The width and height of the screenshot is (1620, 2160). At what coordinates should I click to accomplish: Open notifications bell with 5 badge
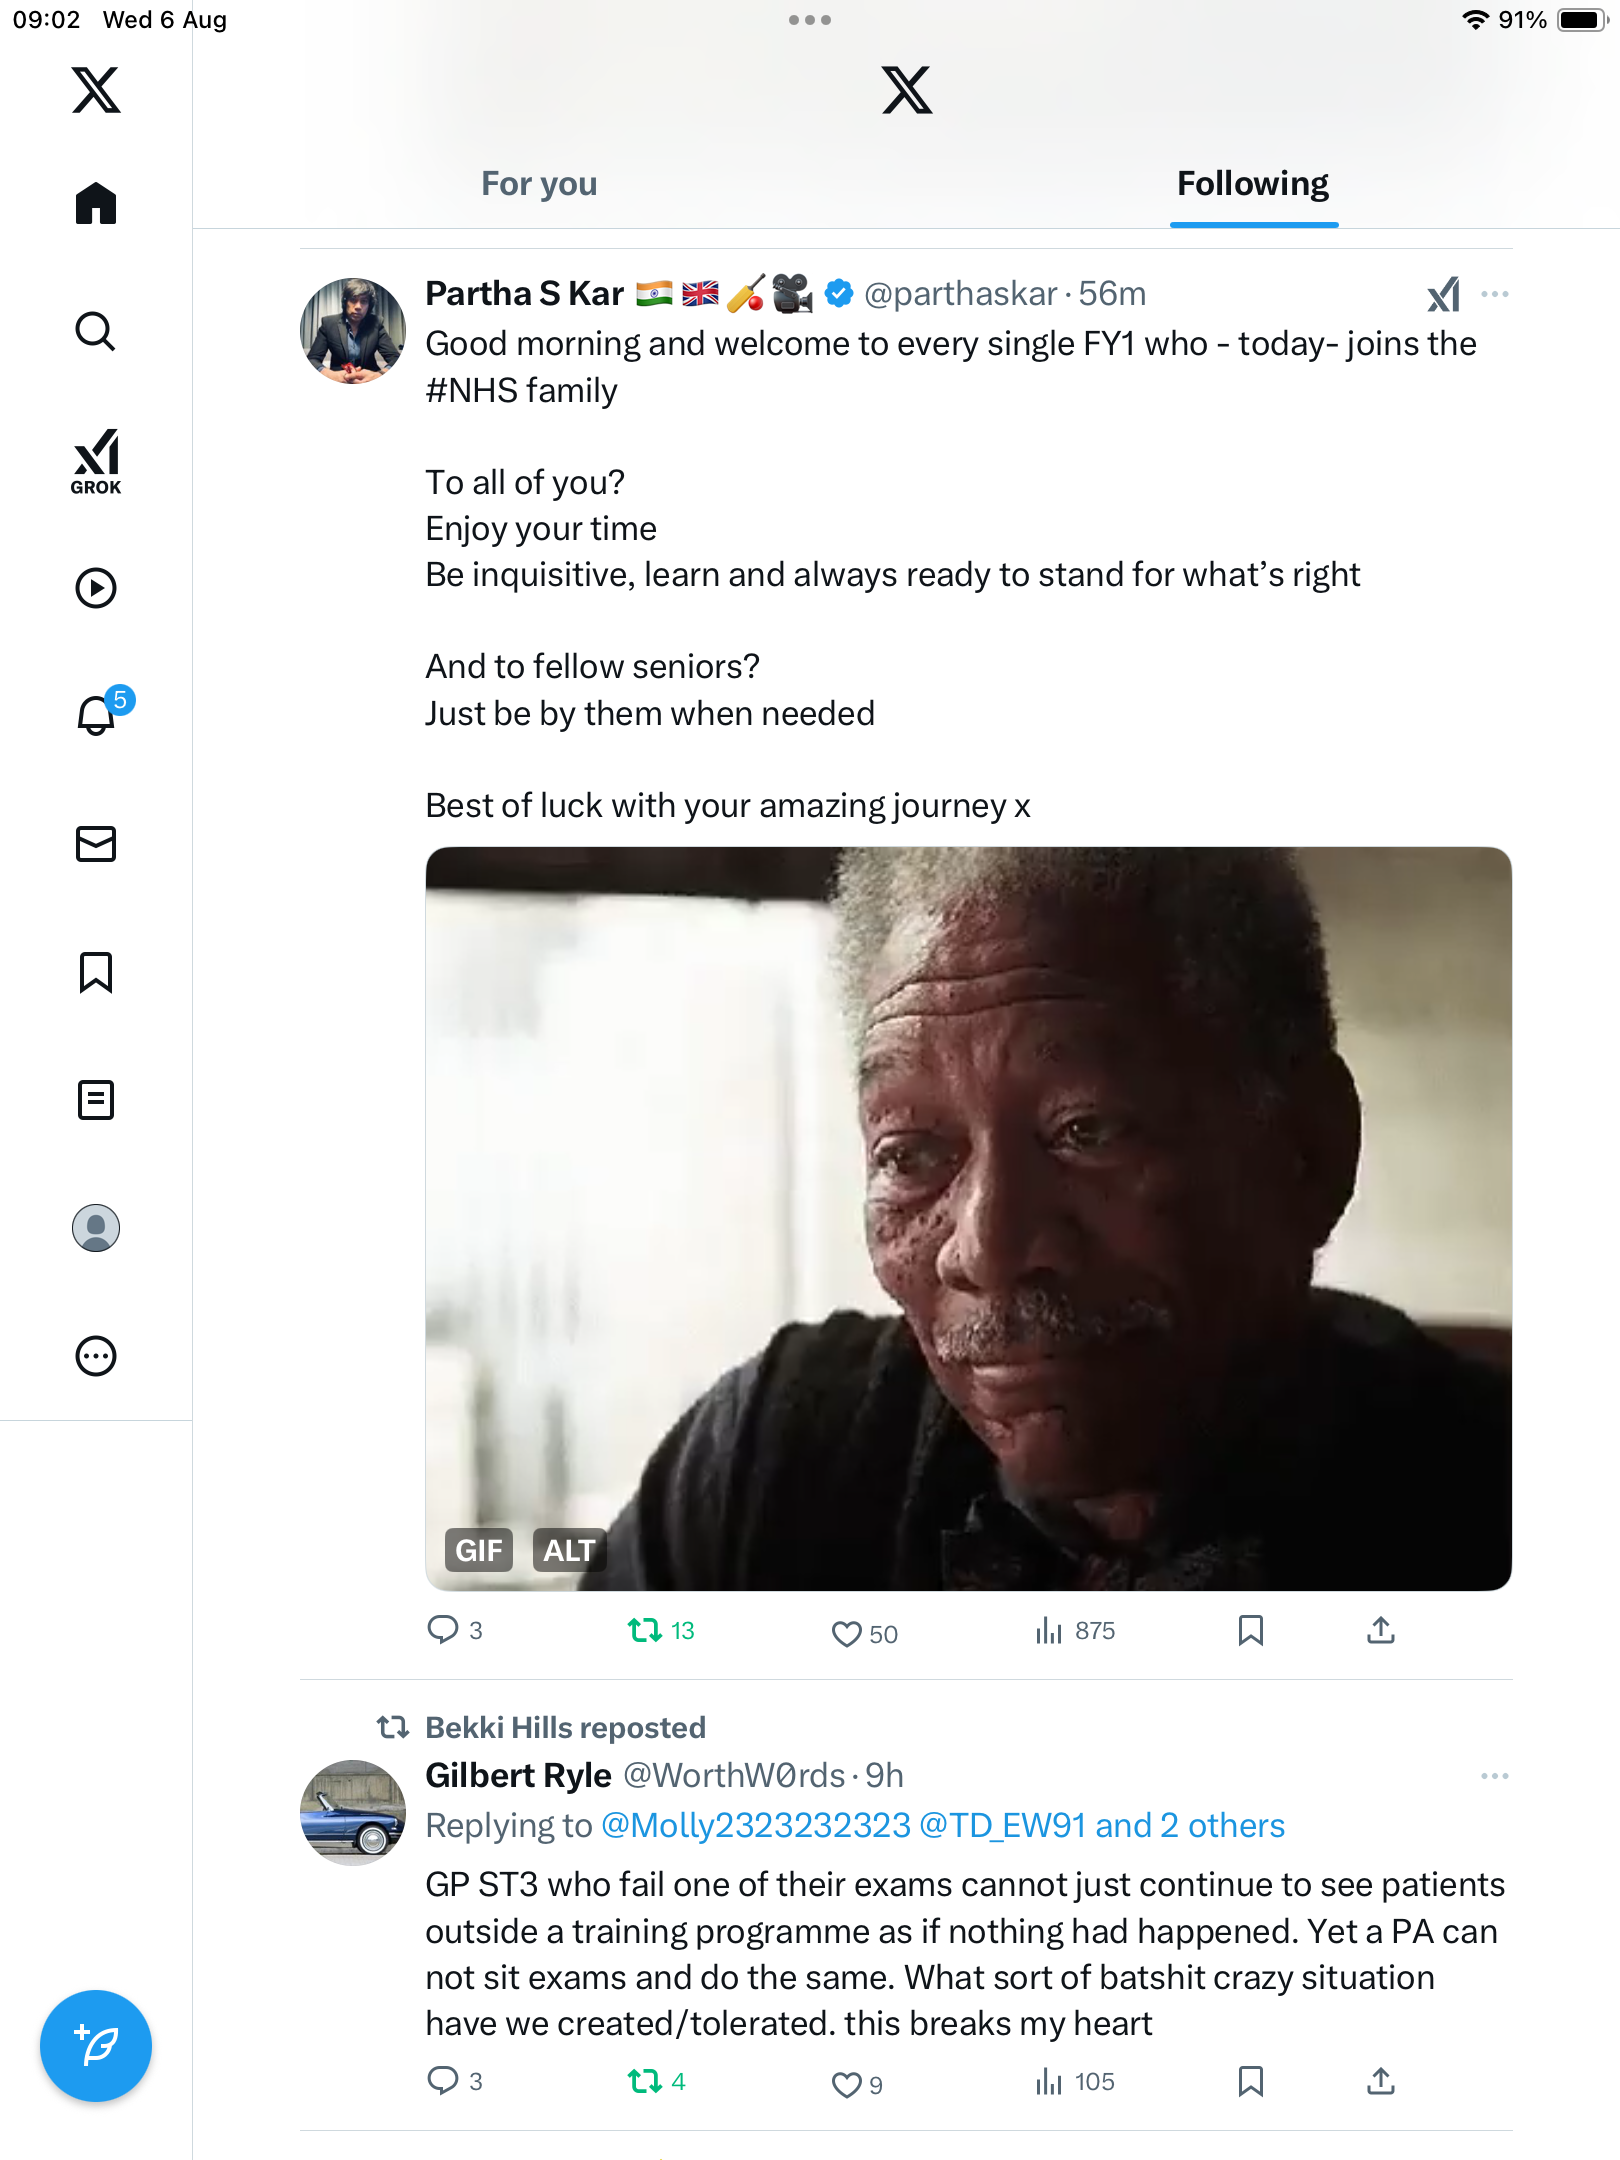[x=97, y=715]
